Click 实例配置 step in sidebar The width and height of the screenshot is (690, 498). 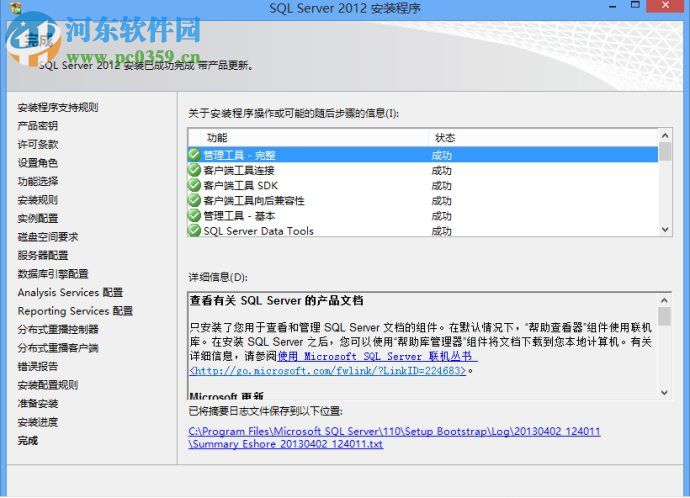click(37, 218)
